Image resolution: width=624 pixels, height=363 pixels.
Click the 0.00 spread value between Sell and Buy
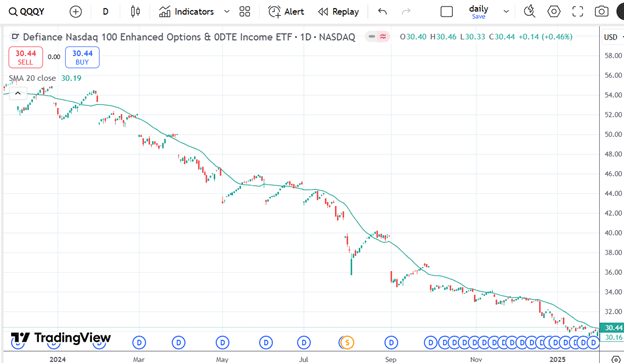(x=54, y=57)
